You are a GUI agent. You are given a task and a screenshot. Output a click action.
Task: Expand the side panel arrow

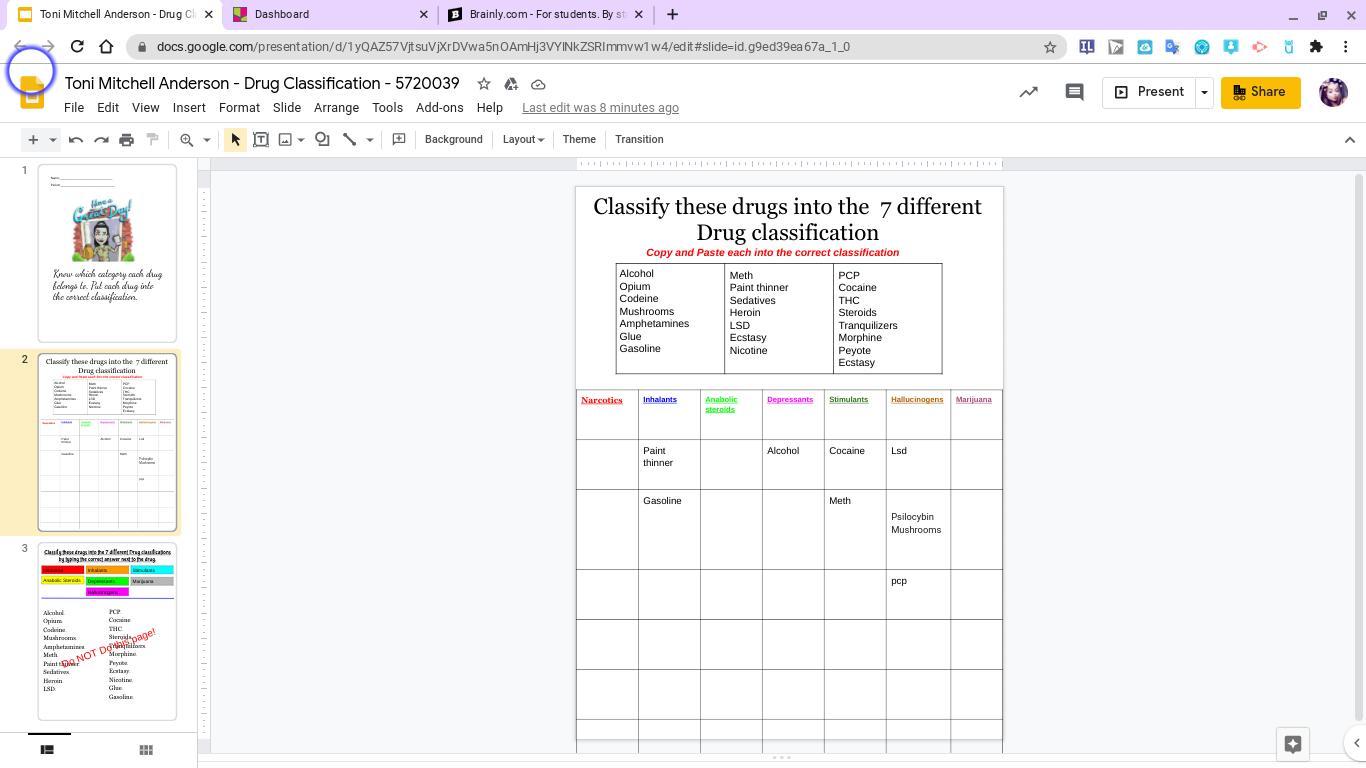pyautogui.click(x=1357, y=743)
